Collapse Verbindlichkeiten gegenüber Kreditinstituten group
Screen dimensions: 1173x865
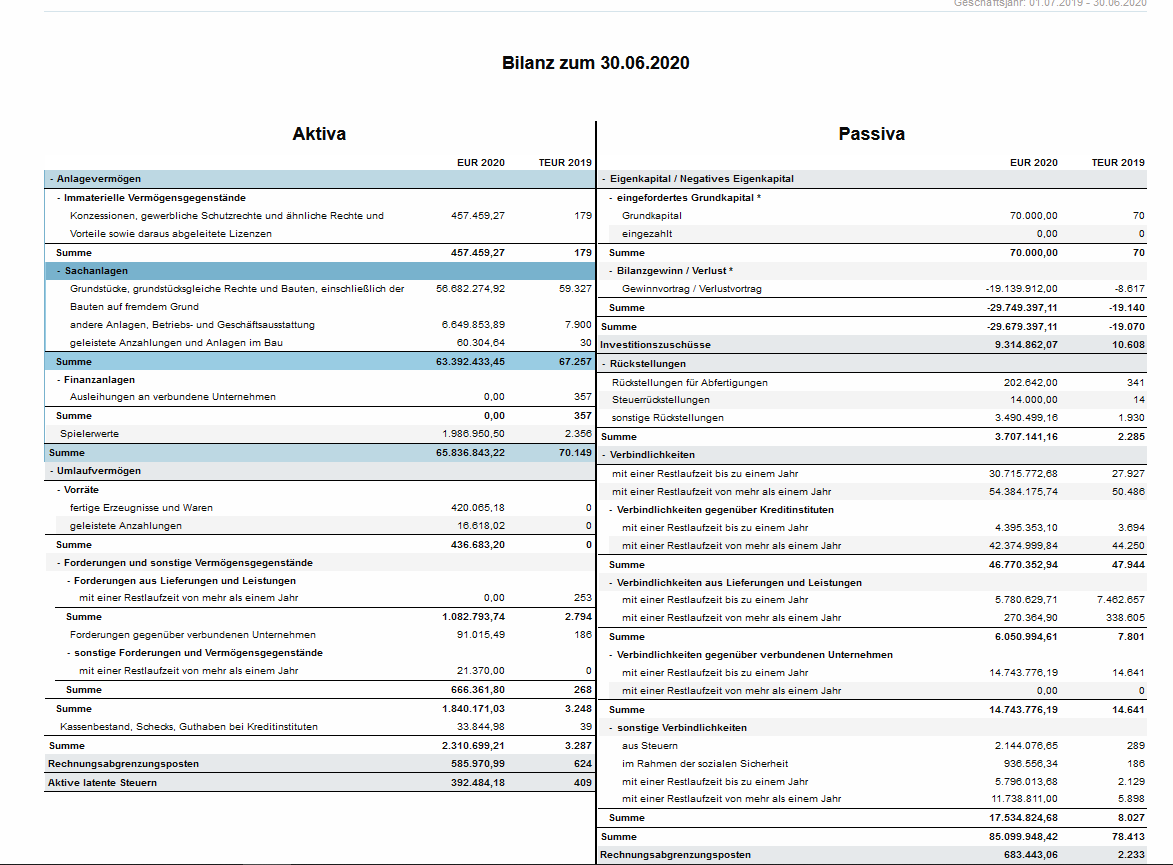point(611,510)
